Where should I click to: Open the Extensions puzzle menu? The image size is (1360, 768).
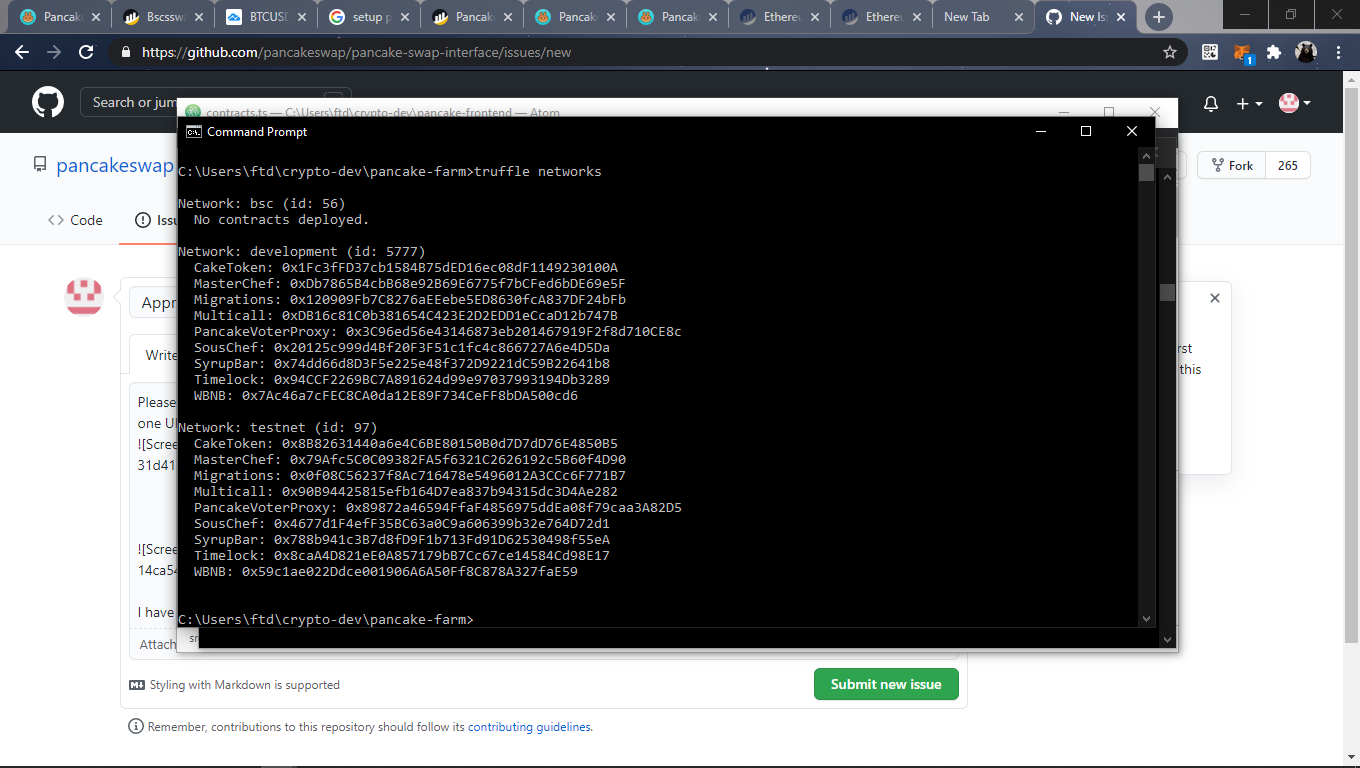point(1274,52)
